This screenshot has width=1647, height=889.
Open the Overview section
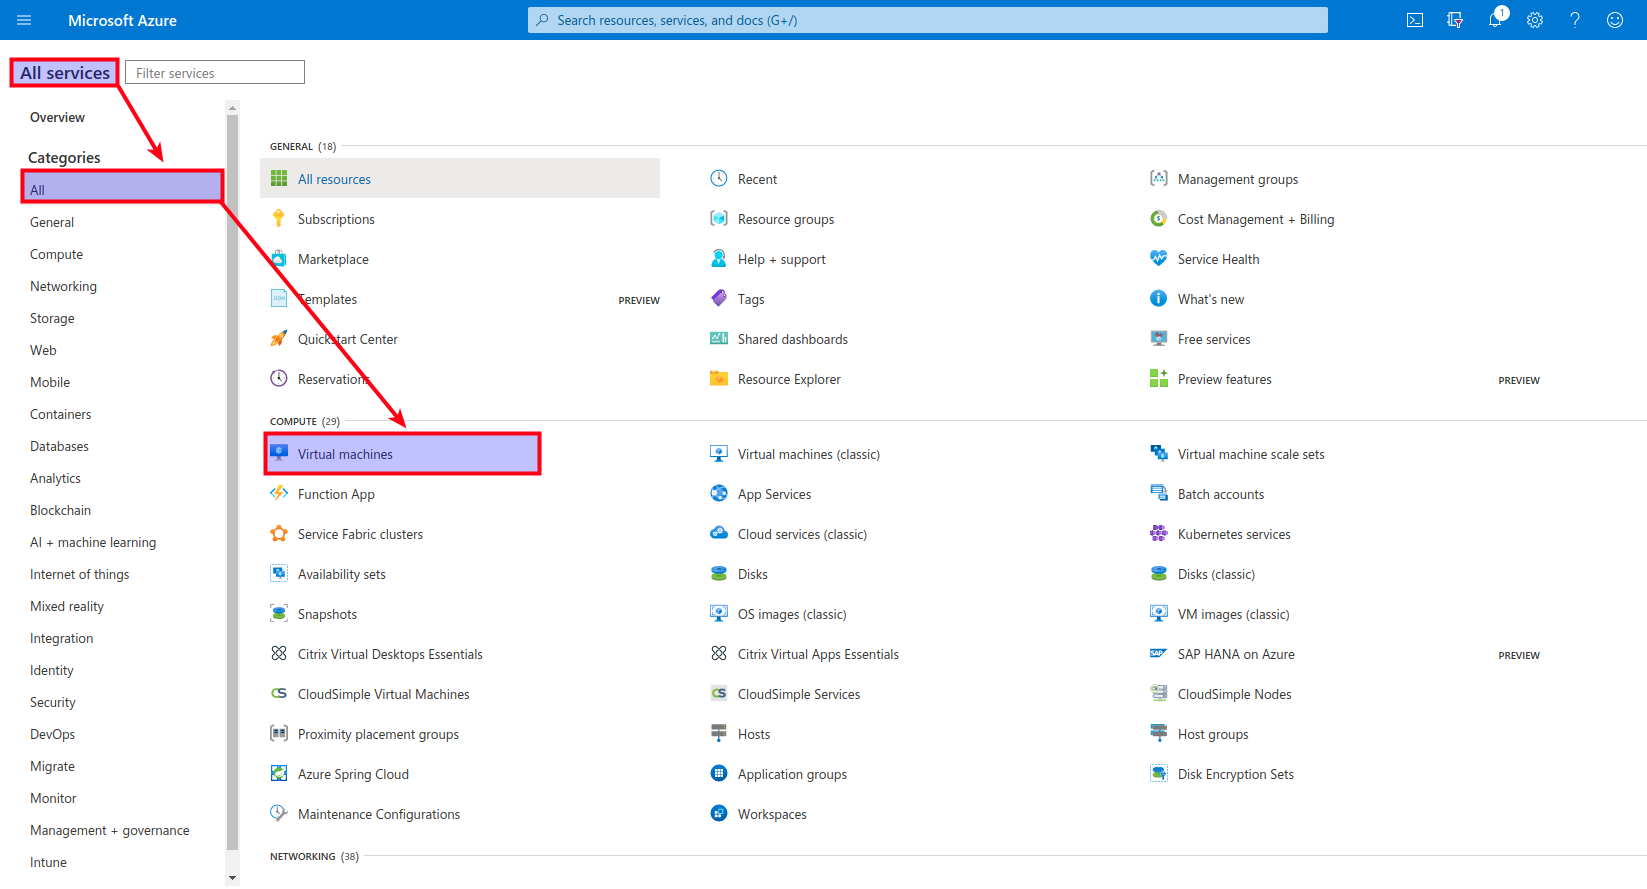pos(57,117)
